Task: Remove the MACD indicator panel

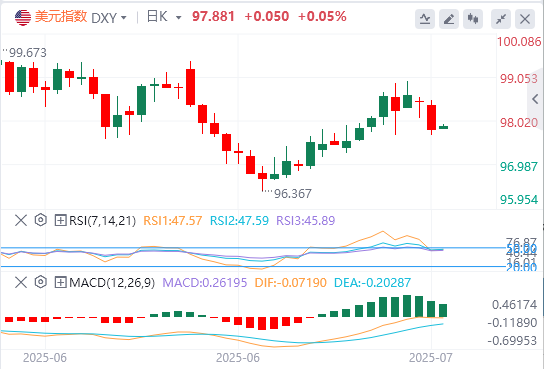Action: point(21,282)
